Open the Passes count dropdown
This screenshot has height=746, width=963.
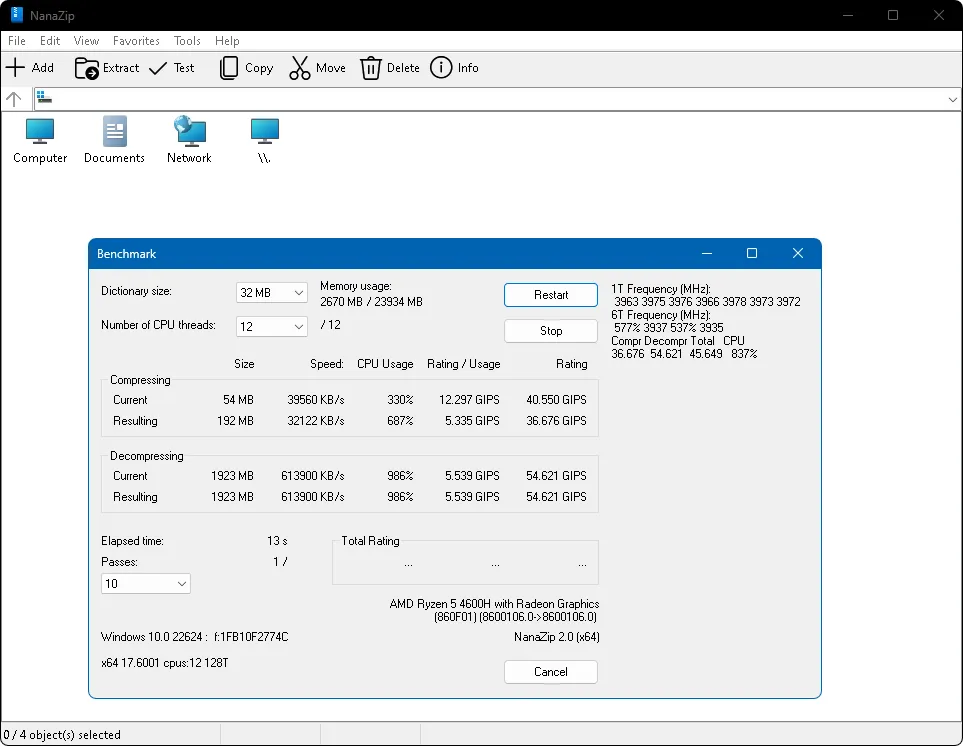click(146, 583)
